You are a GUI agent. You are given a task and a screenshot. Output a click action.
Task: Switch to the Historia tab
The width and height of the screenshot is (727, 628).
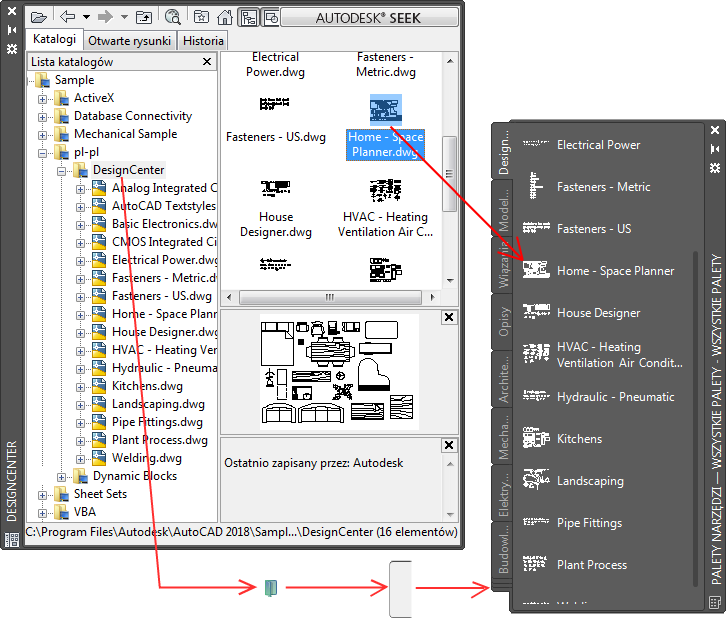[x=203, y=41]
